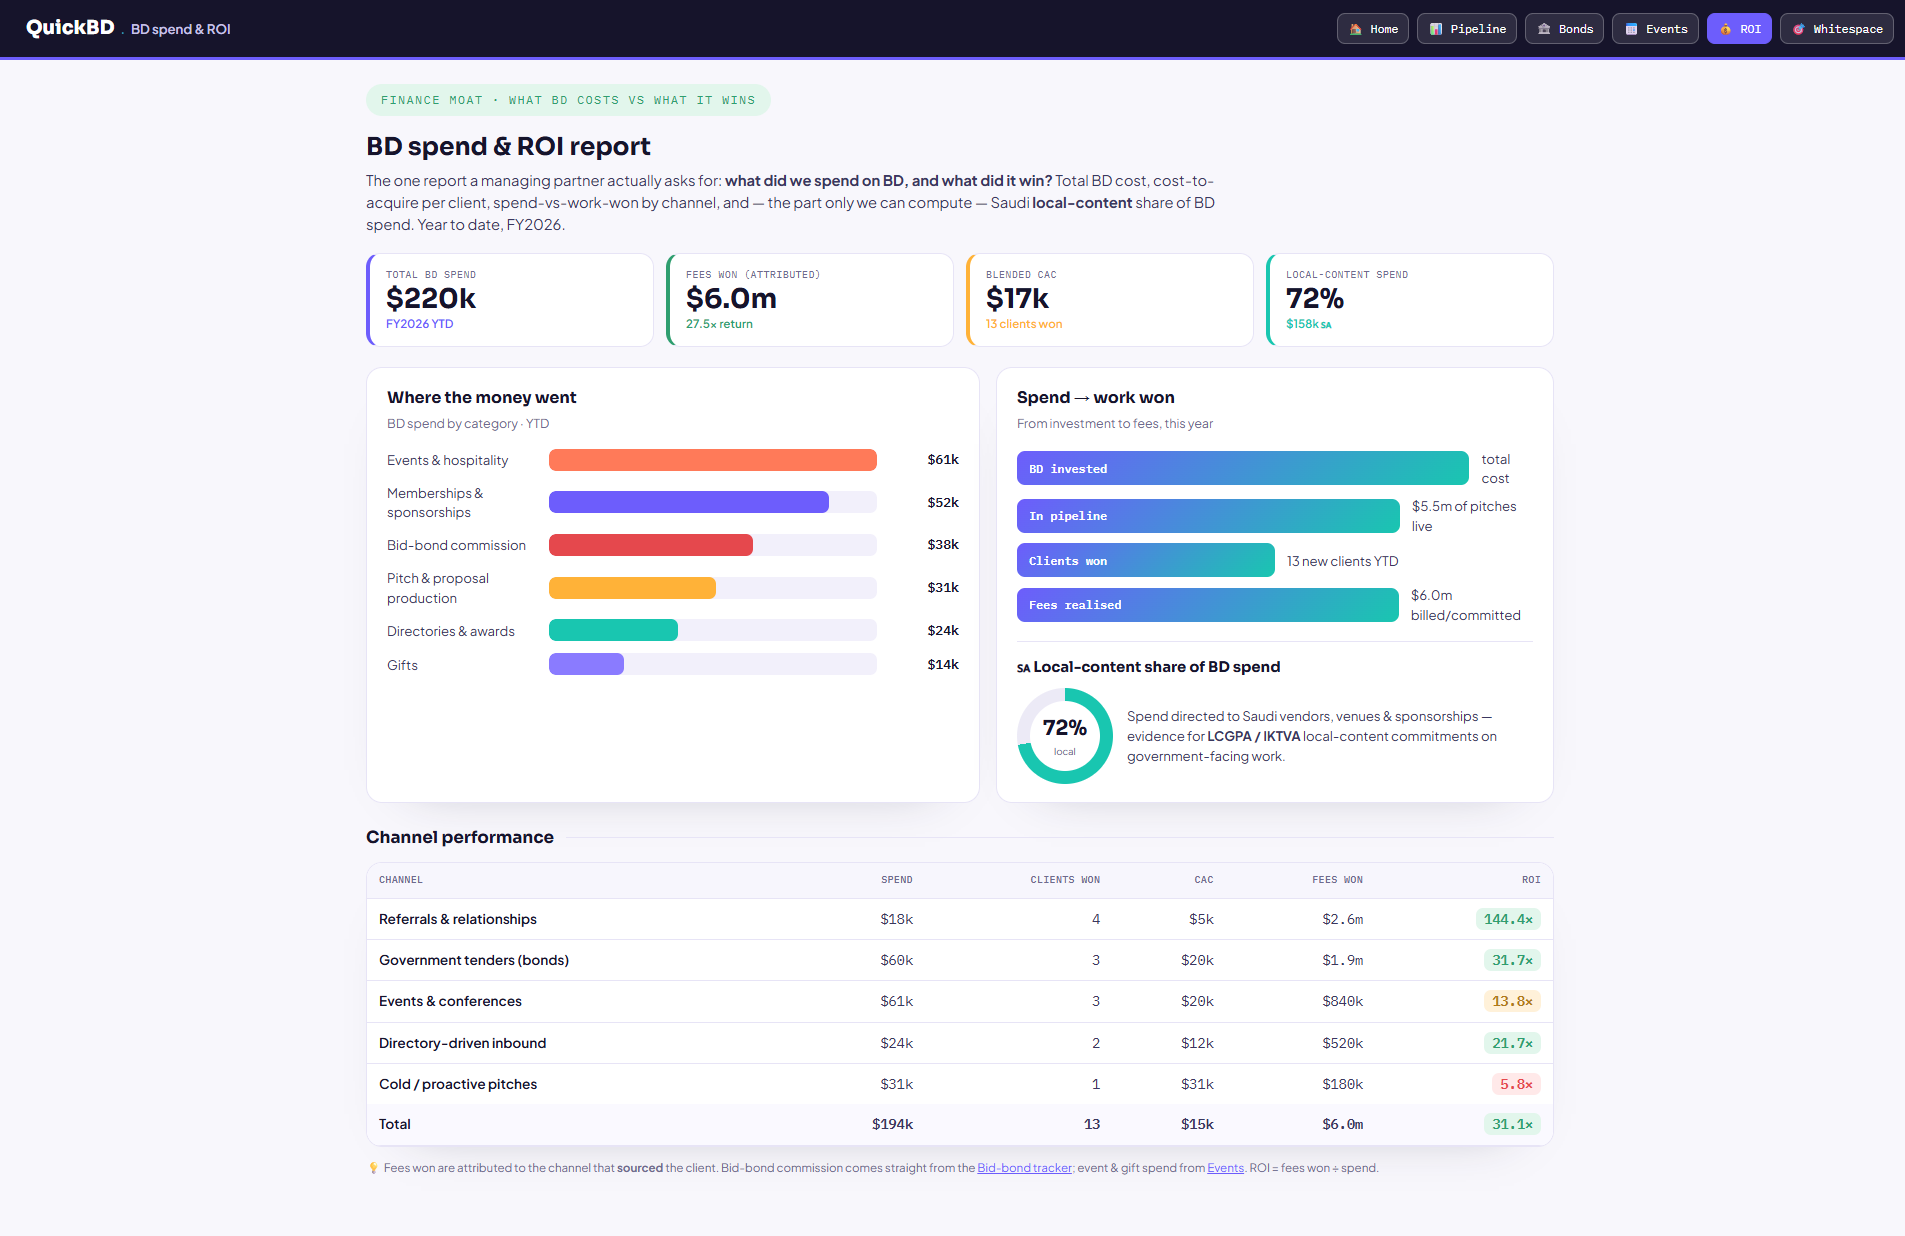
Task: Click the $158k SA subtext
Action: (x=1308, y=324)
